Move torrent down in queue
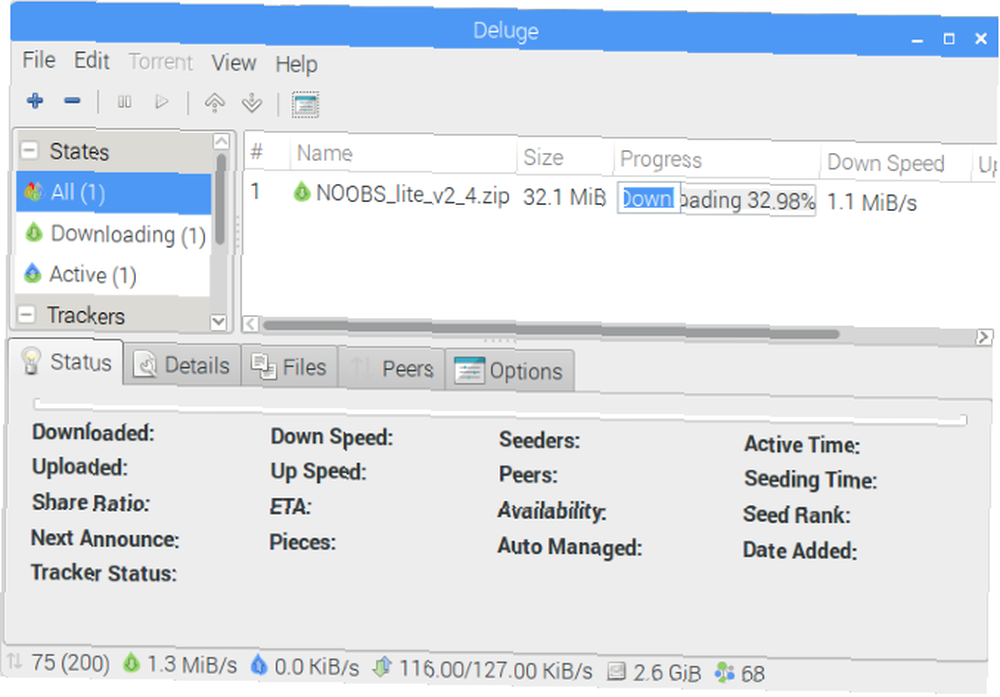Screen dimensions: 1000x697 click(x=252, y=103)
